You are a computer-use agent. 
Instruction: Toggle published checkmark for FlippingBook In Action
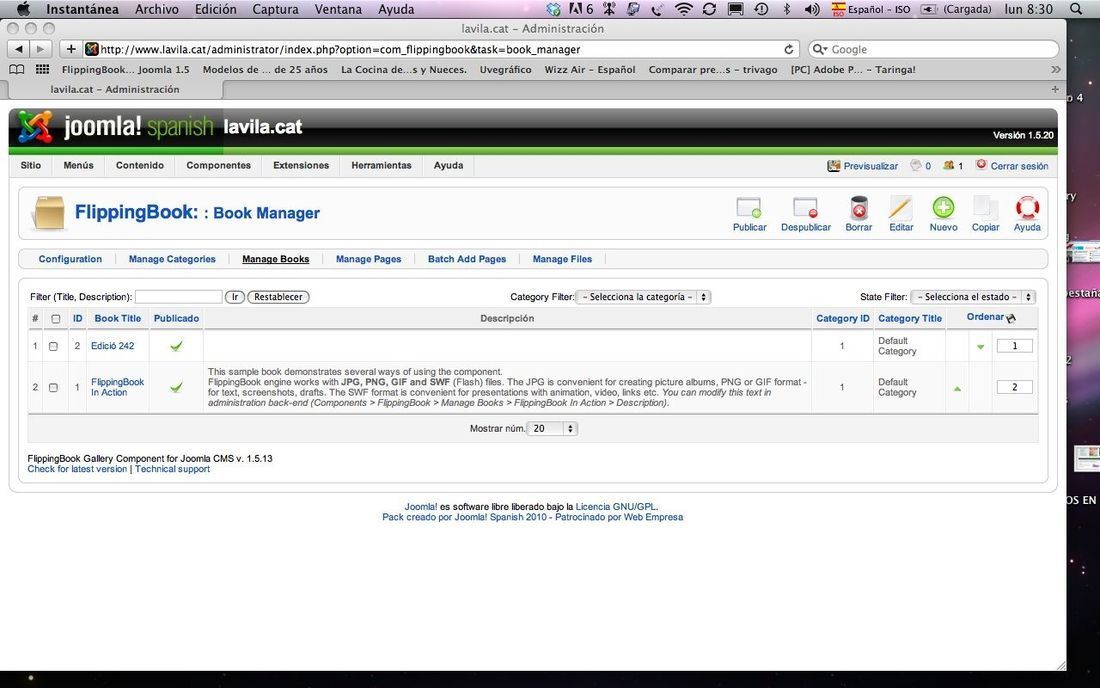[x=176, y=387]
